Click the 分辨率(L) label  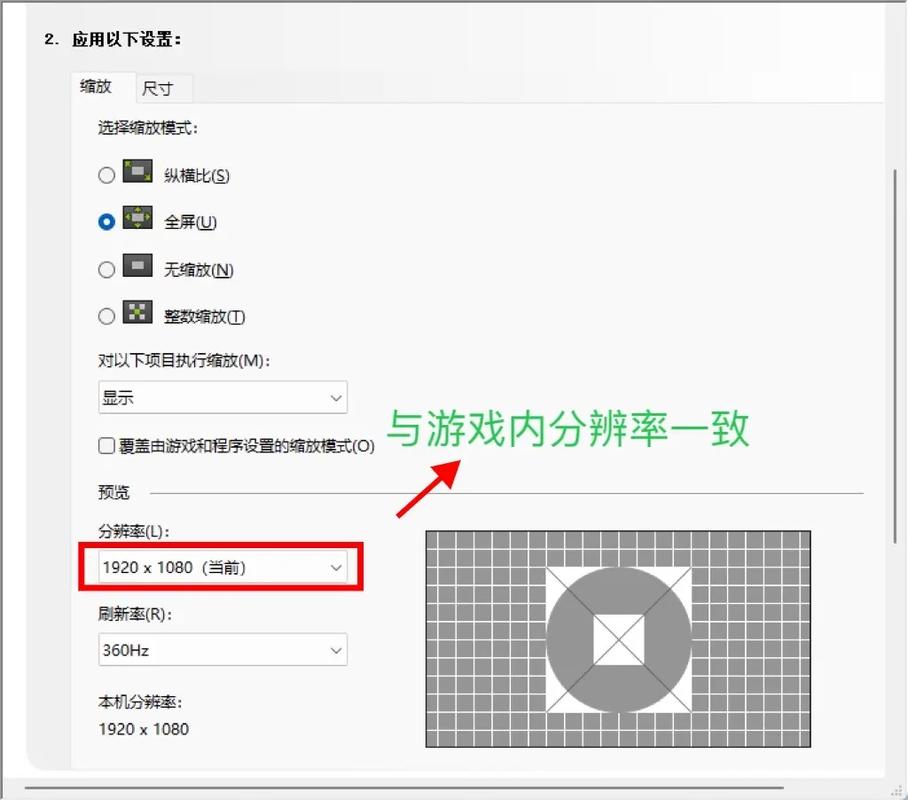tap(133, 531)
